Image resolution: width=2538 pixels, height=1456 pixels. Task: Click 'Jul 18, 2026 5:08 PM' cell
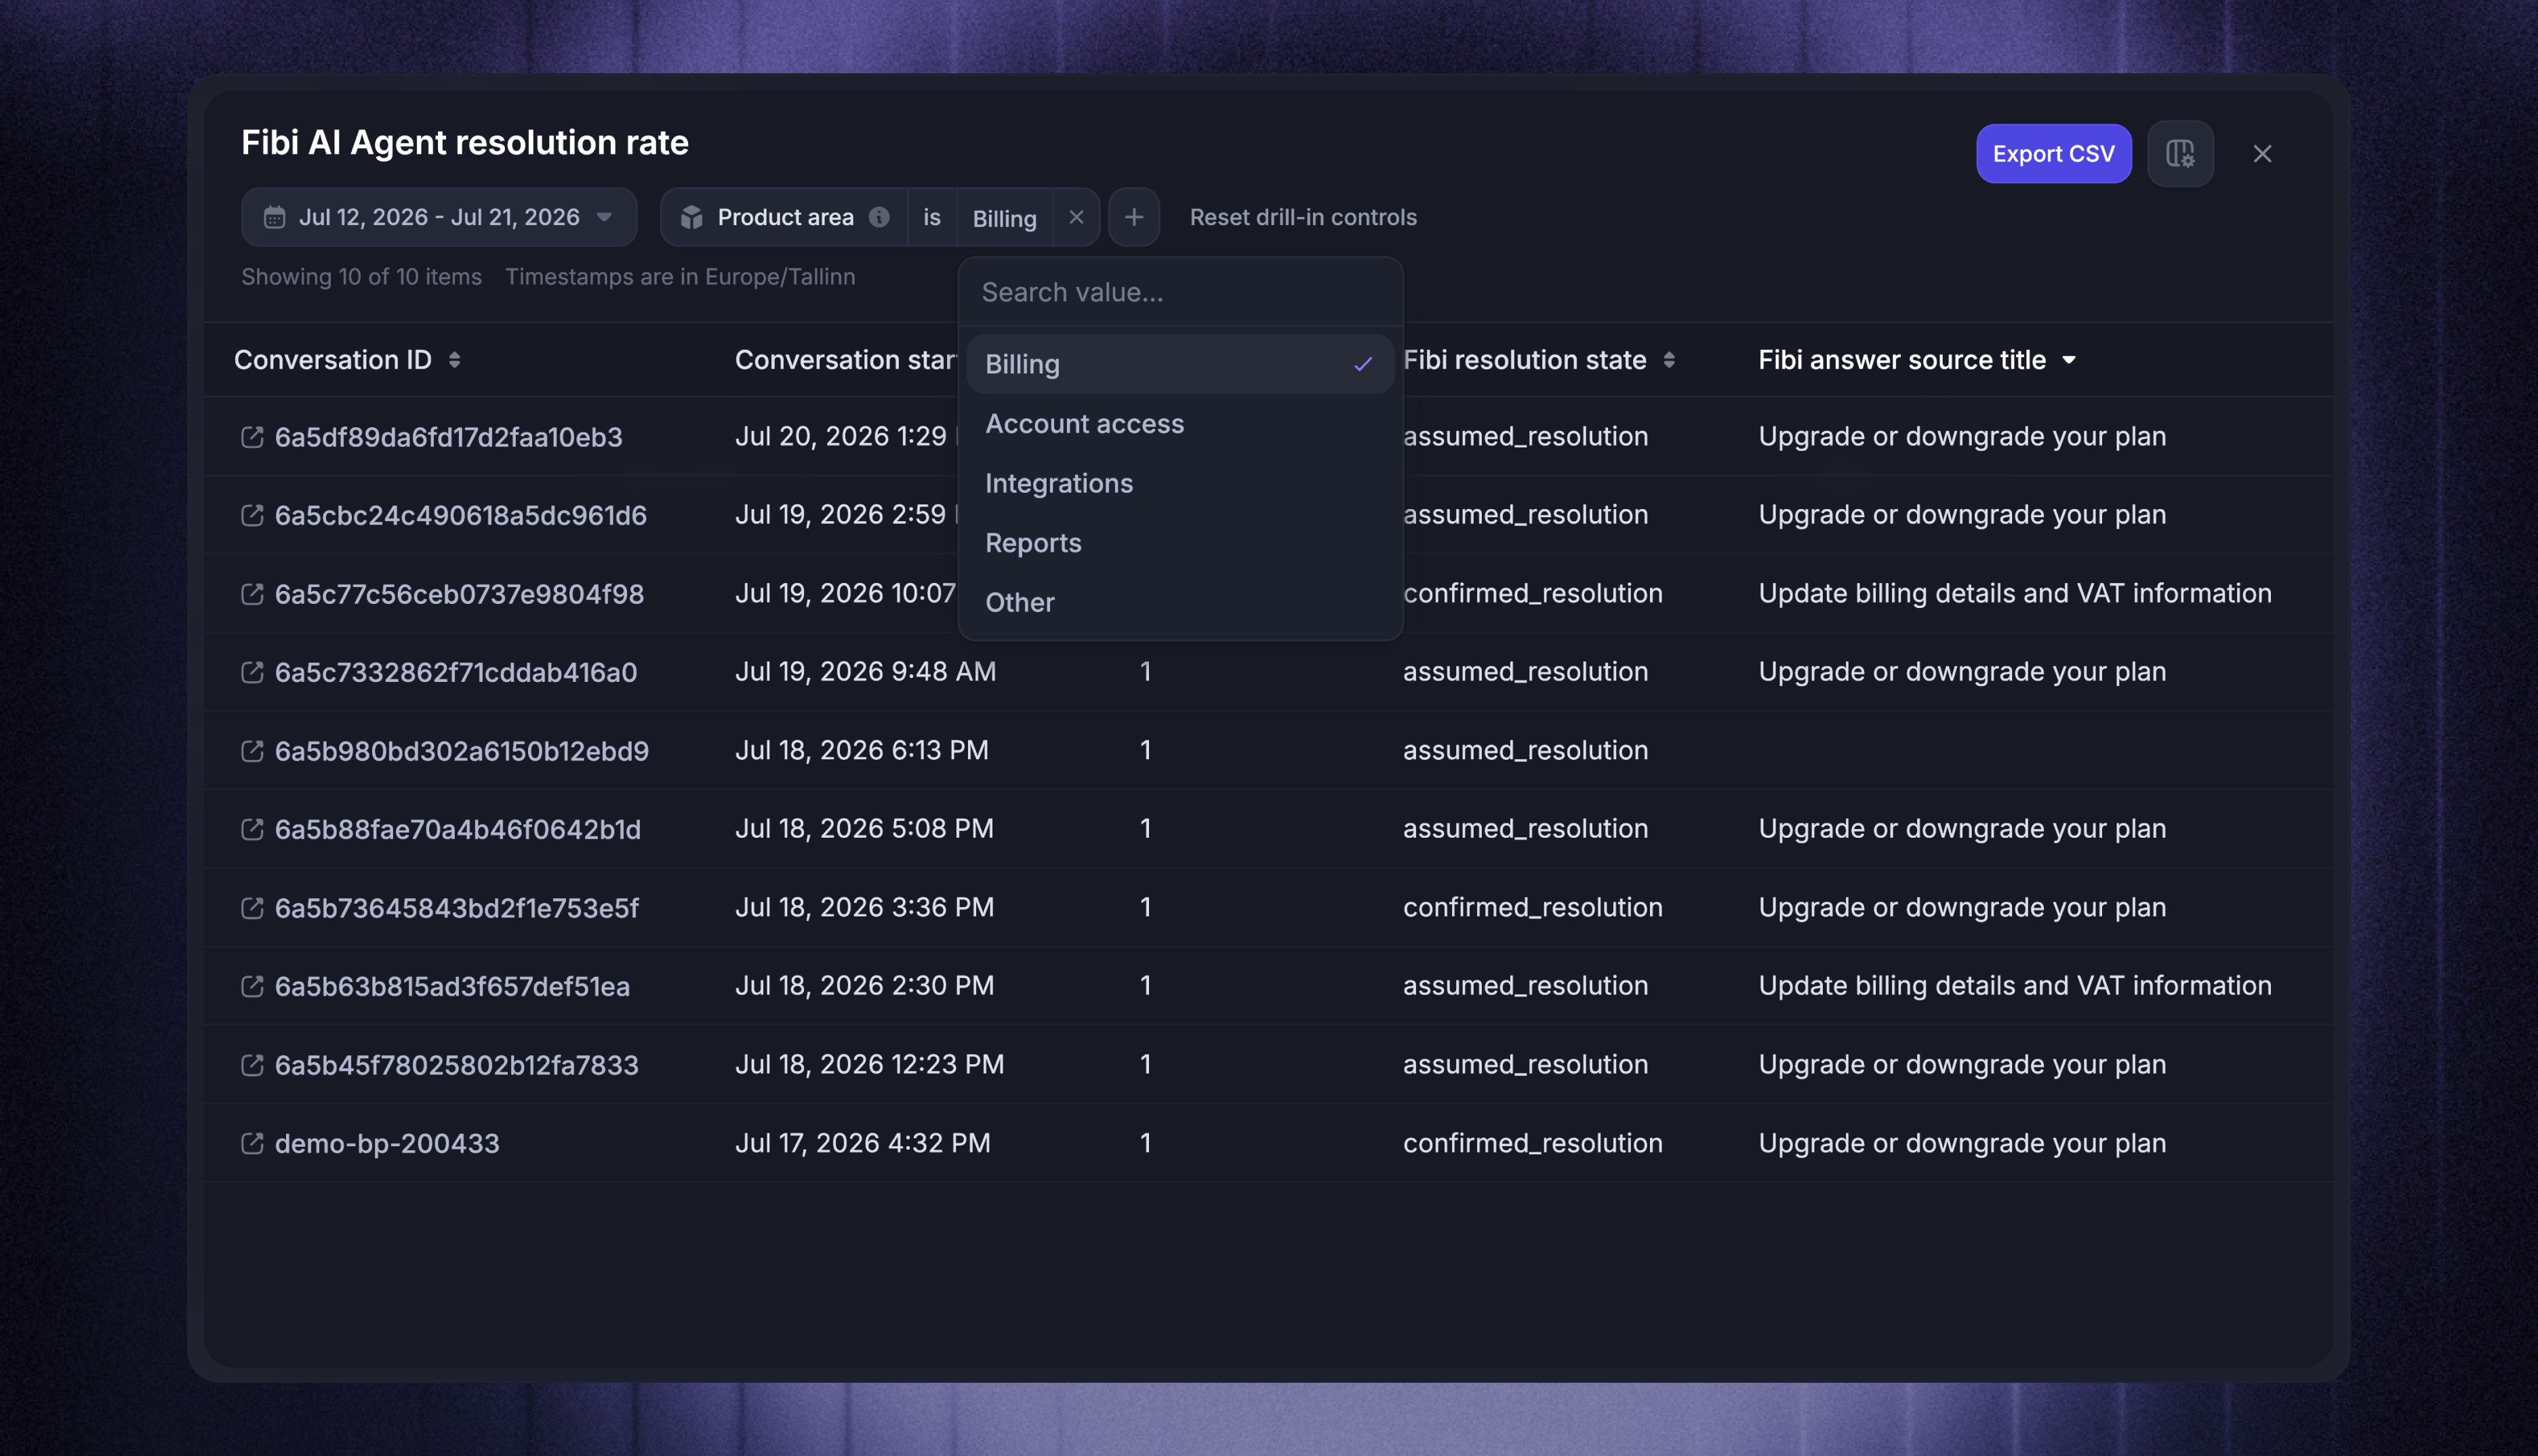click(864, 829)
